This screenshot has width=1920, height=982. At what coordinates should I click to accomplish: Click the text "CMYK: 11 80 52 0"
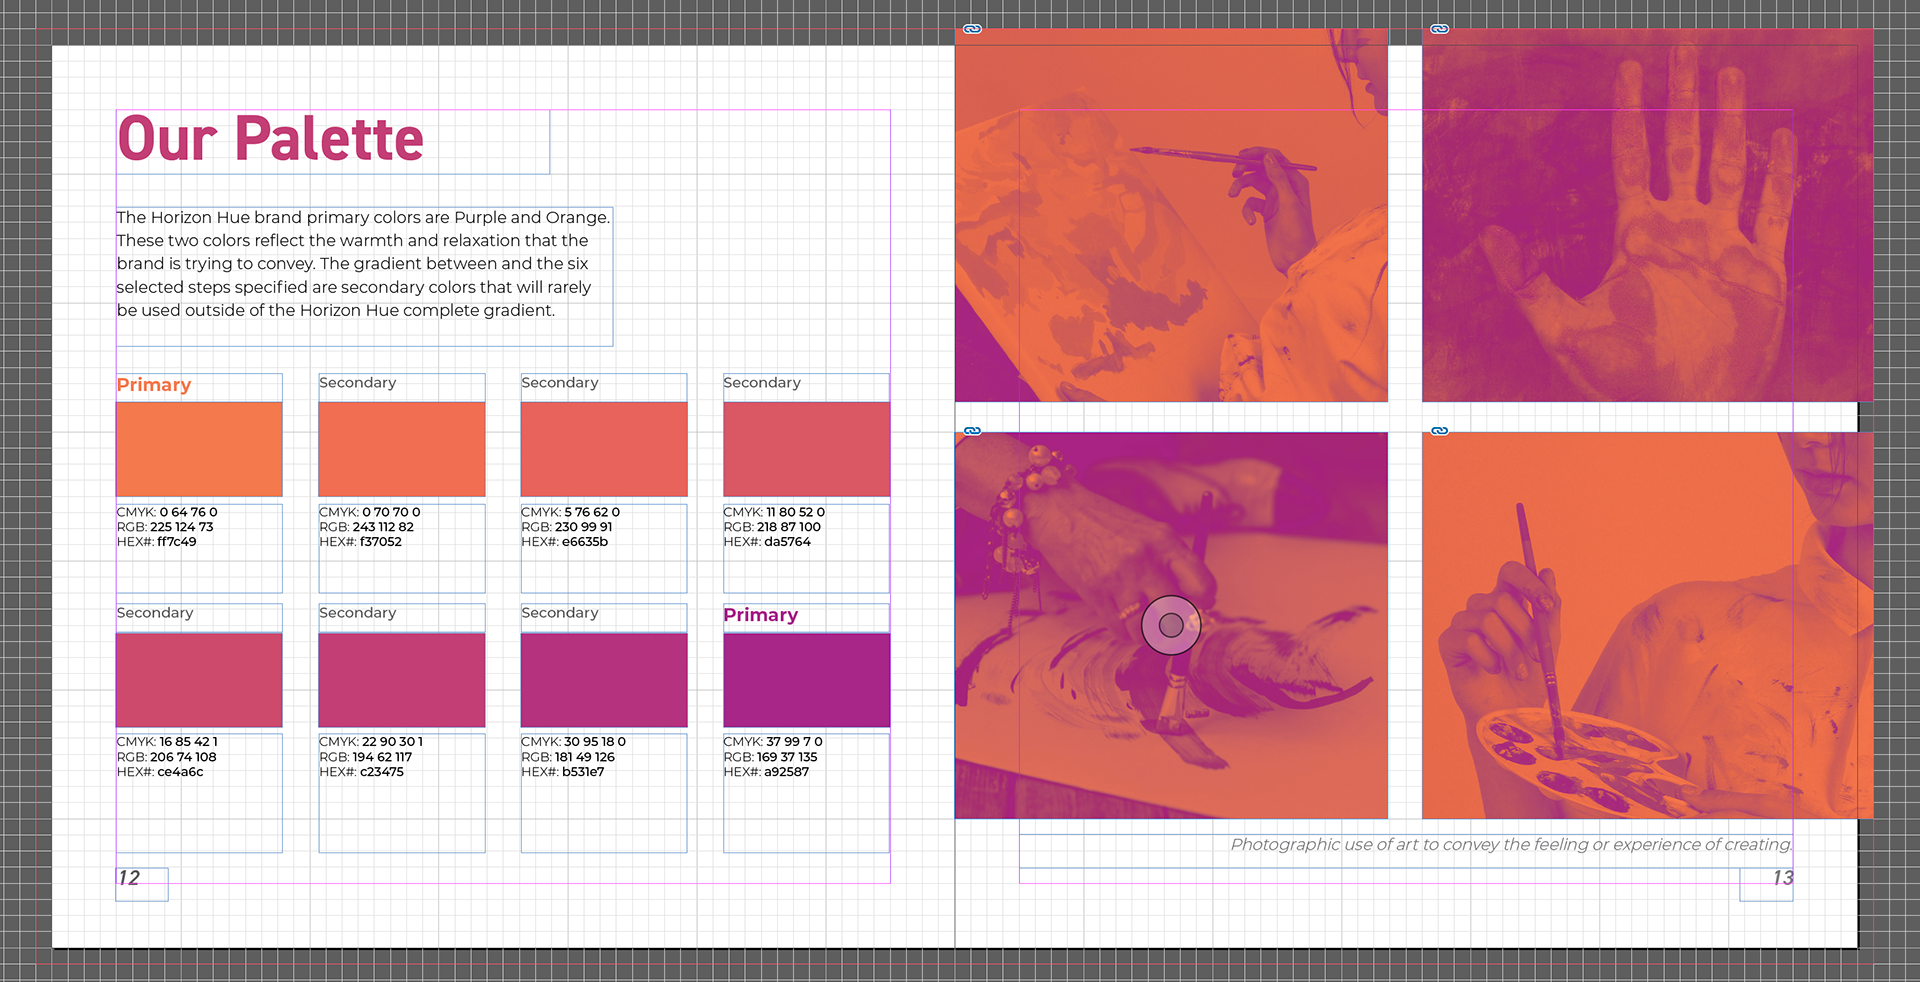coord(774,512)
